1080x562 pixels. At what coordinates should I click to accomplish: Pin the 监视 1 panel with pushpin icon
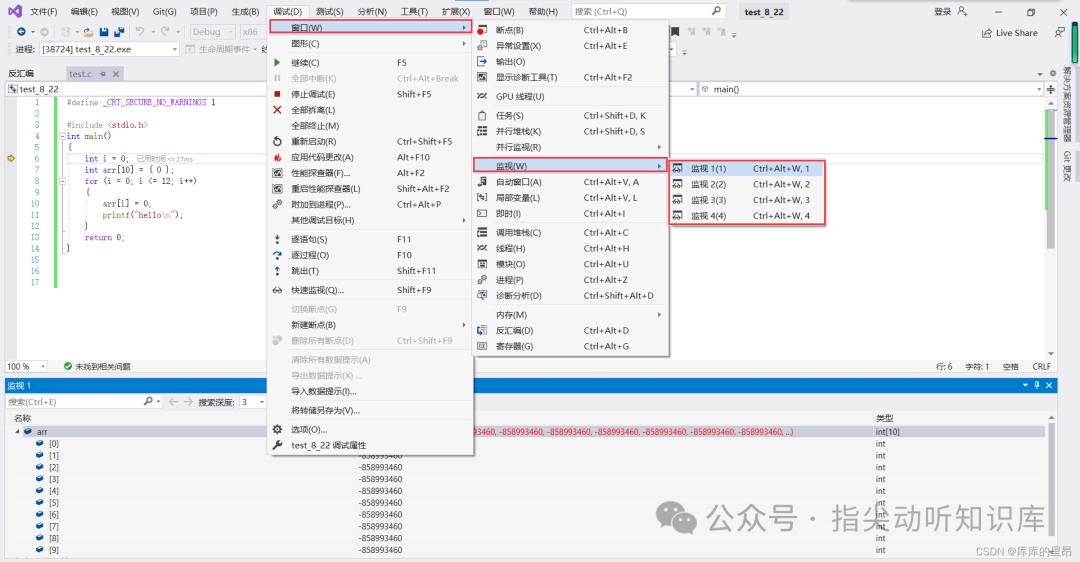1037,385
